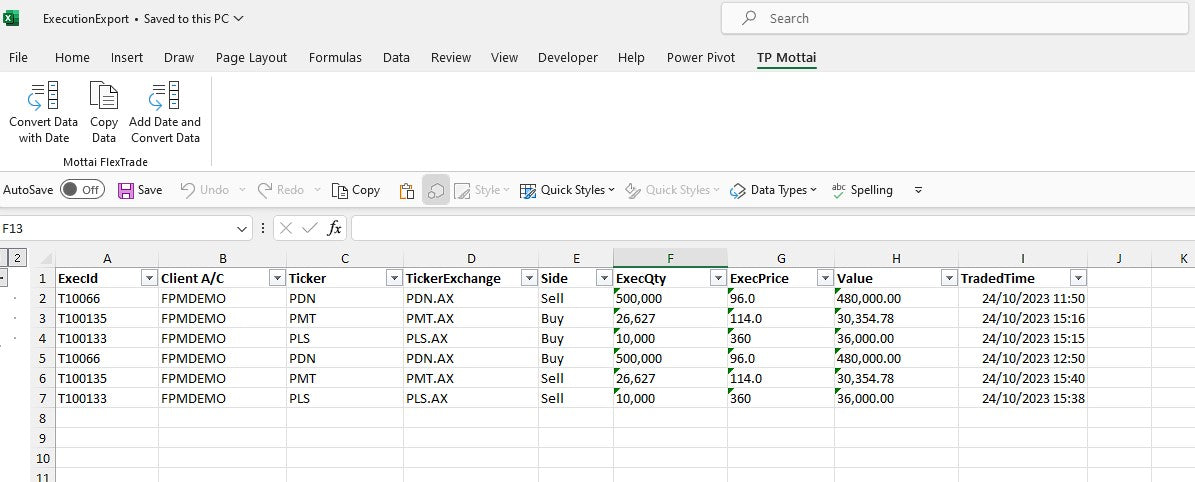The width and height of the screenshot is (1195, 482).
Task: Open Client A/C column filter dropdown
Action: pyautogui.click(x=277, y=278)
